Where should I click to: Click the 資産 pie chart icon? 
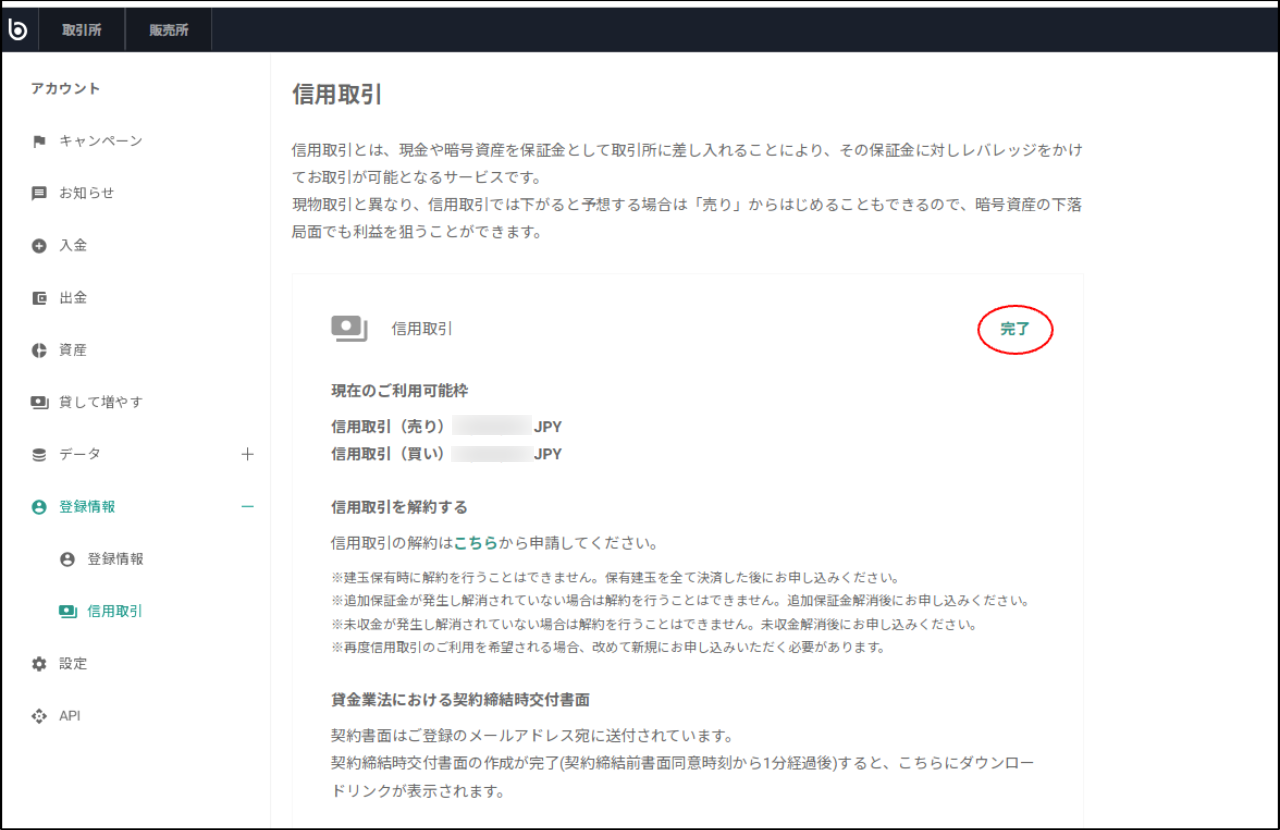click(39, 350)
